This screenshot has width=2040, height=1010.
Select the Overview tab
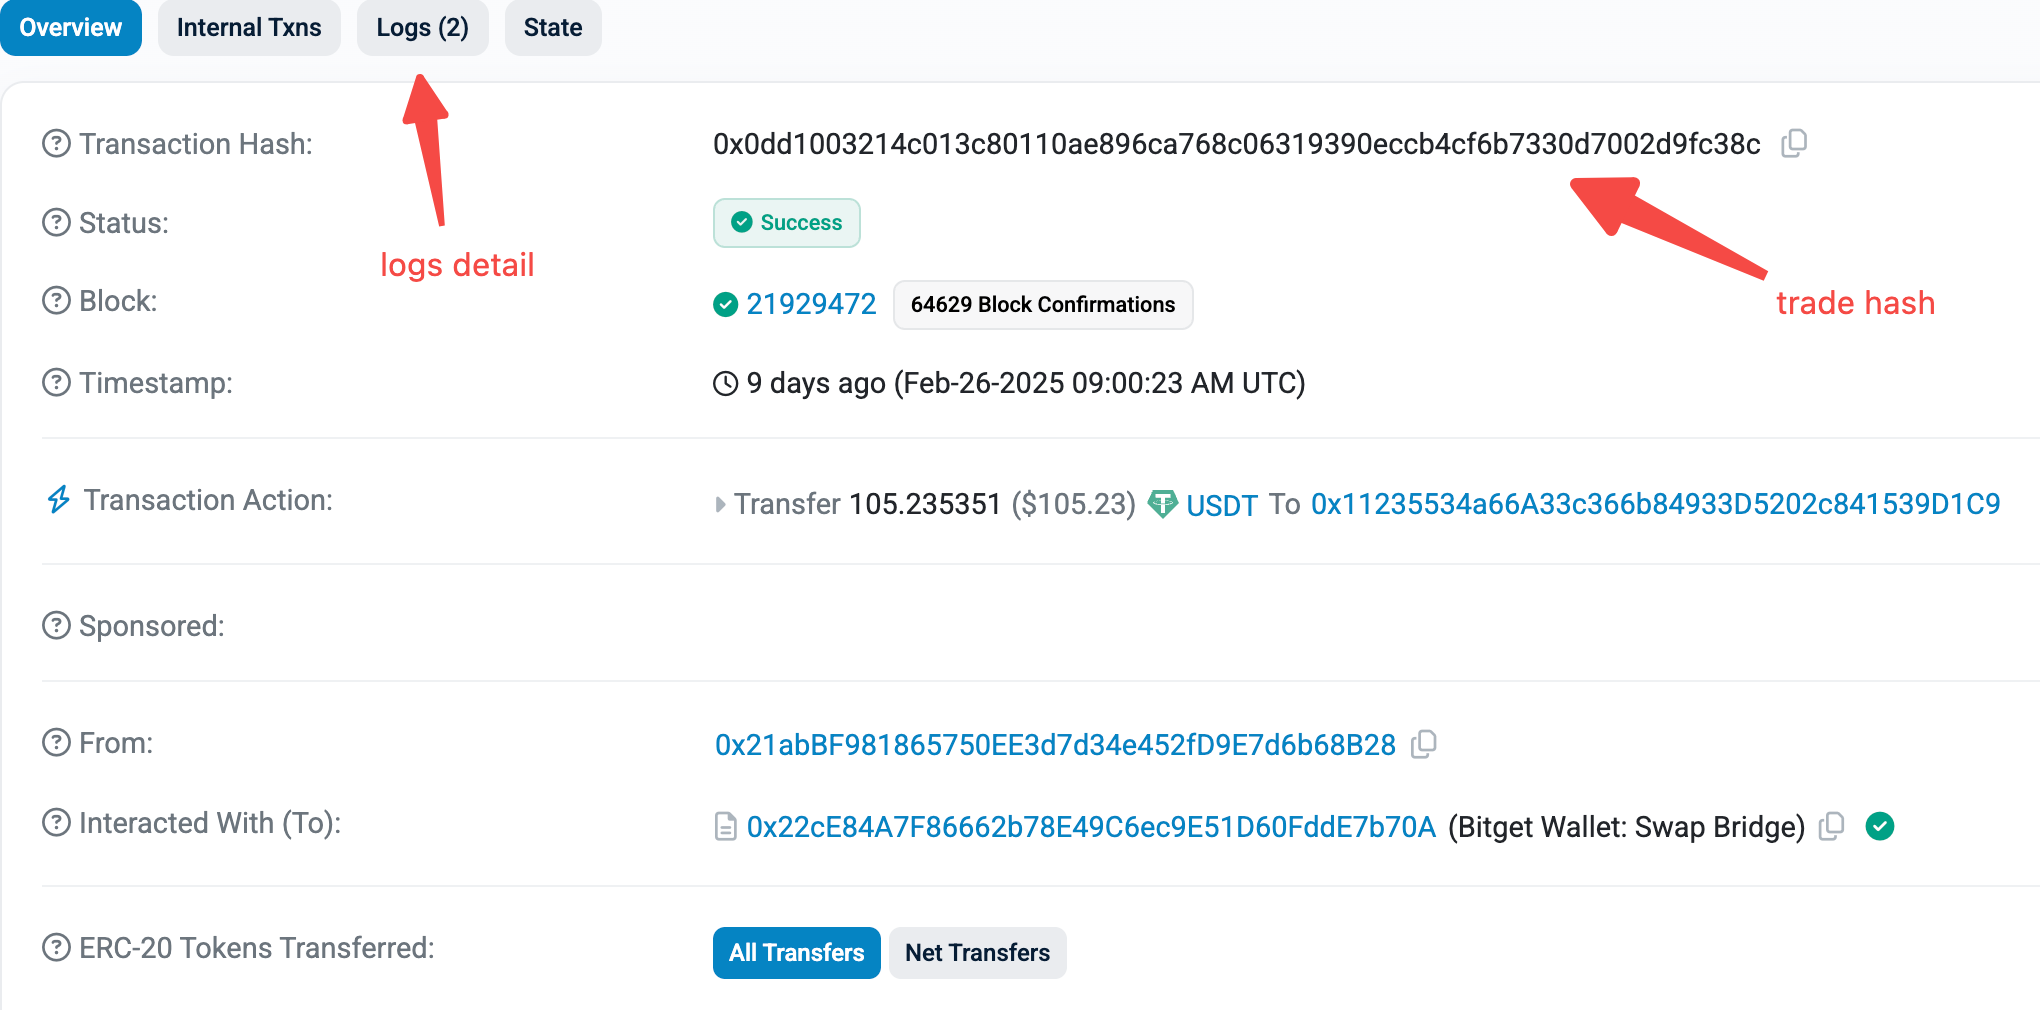tap(71, 27)
